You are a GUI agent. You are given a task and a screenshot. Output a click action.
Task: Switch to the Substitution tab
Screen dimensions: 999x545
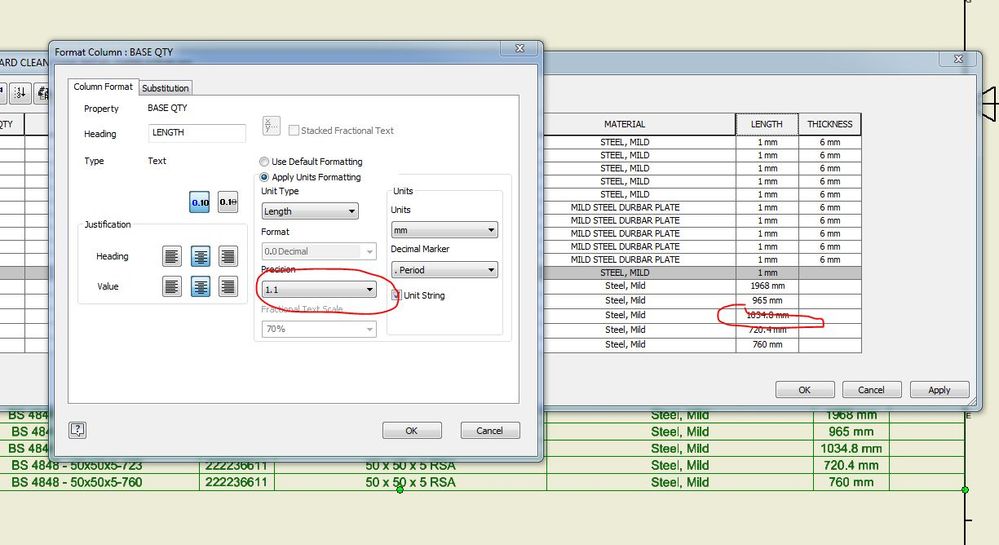tap(165, 88)
